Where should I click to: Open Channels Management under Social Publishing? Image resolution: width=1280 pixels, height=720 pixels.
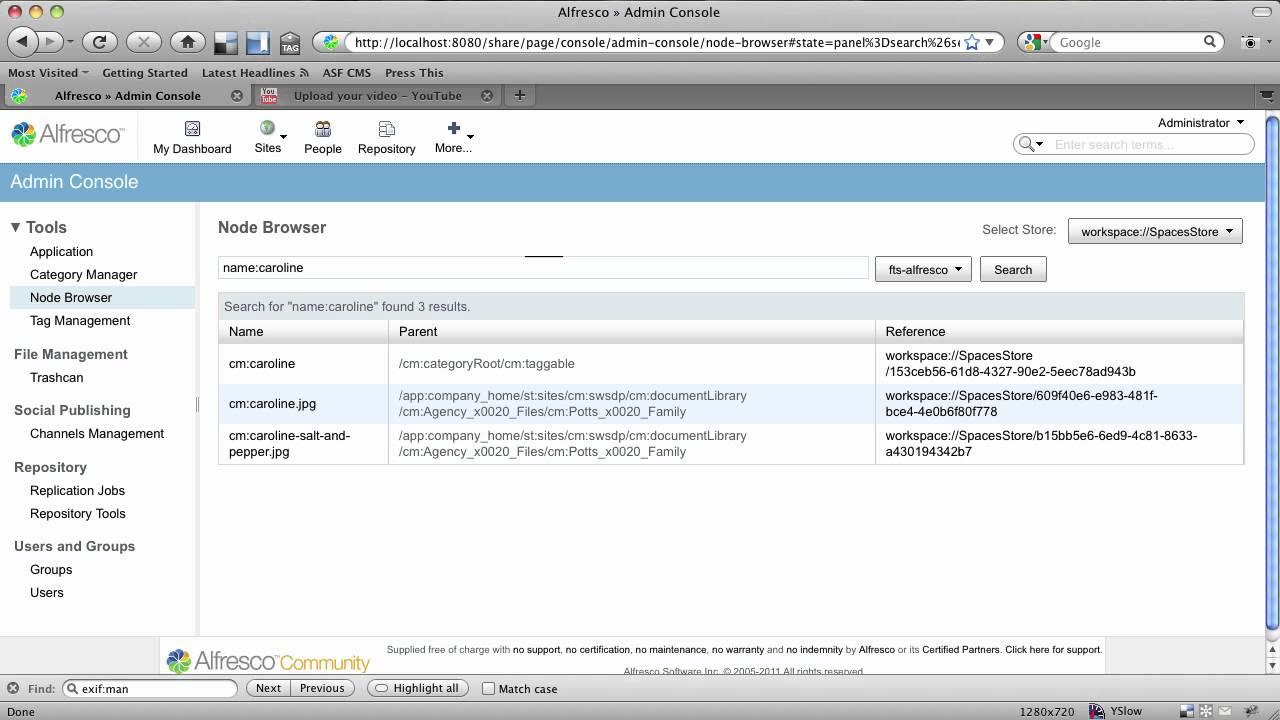click(x=96, y=434)
